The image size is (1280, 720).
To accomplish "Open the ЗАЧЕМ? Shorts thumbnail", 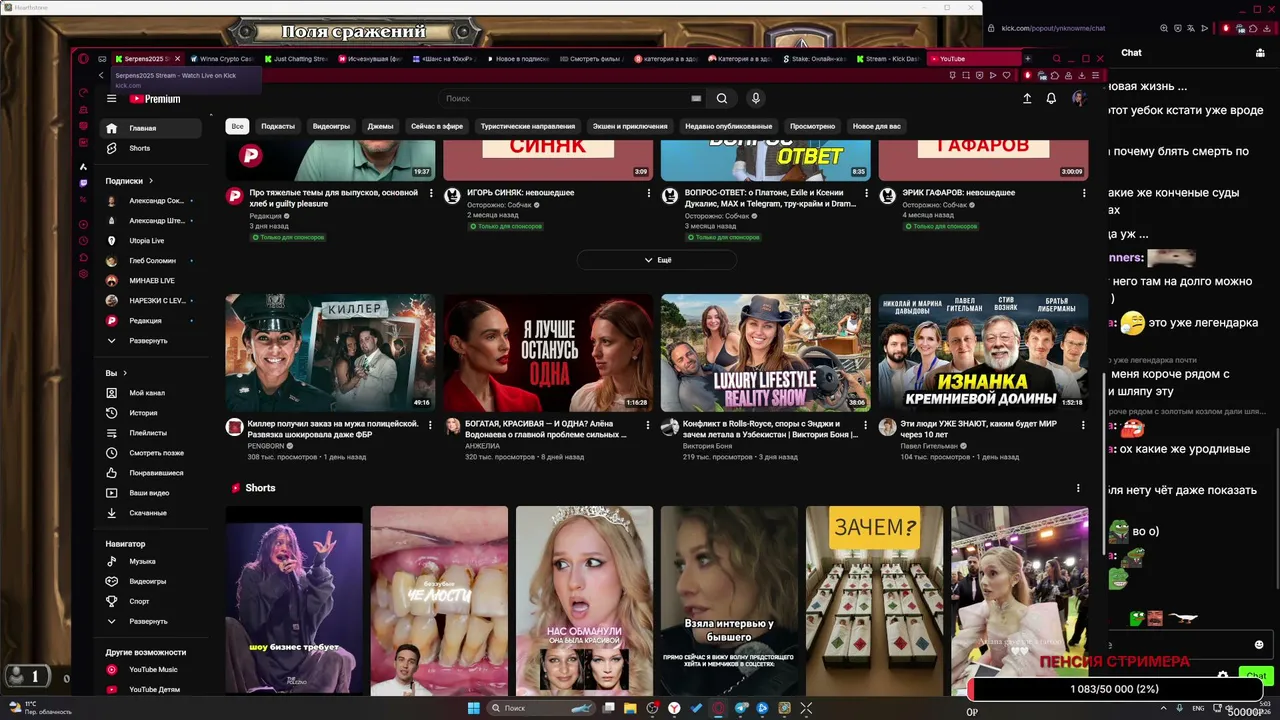I will point(874,600).
